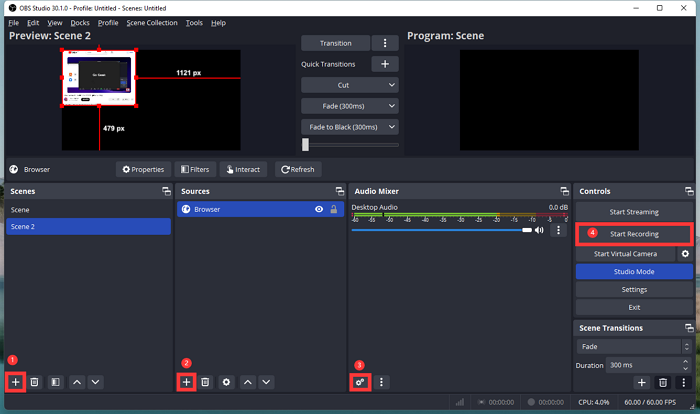Remove selected source trash icon
This screenshot has height=414, width=700.
[x=205, y=382]
